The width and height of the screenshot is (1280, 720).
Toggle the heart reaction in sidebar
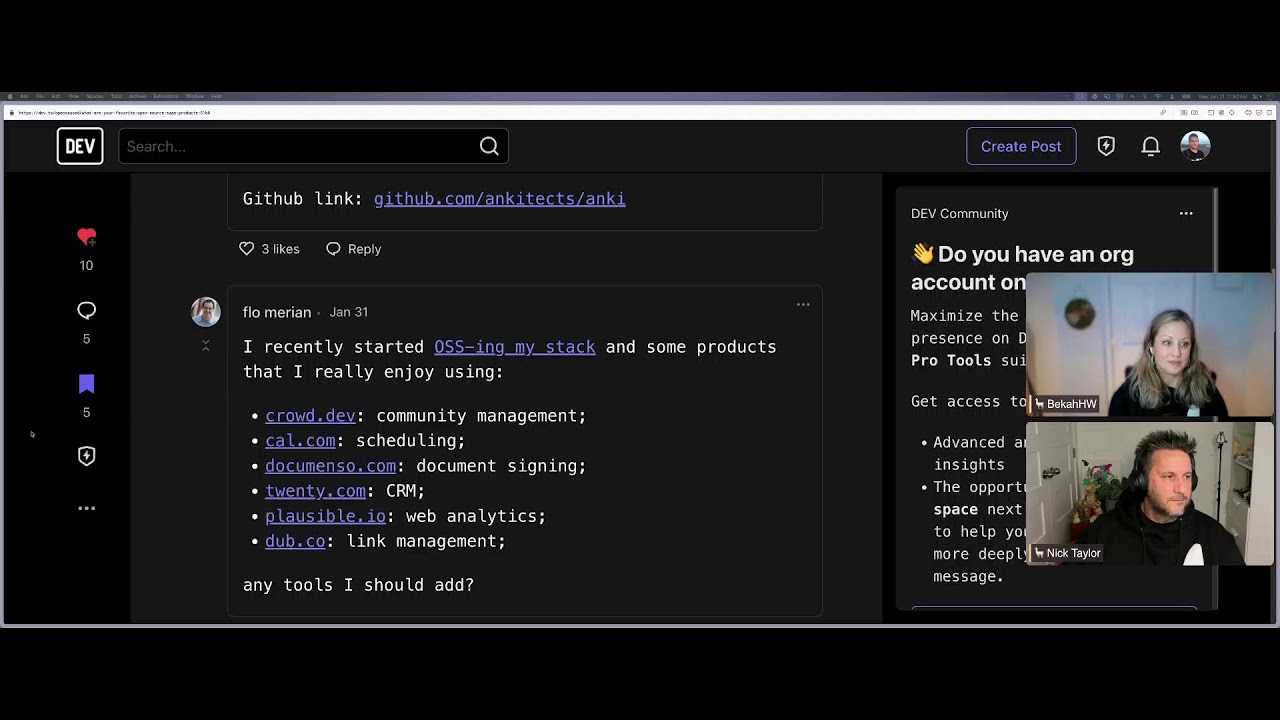(87, 237)
